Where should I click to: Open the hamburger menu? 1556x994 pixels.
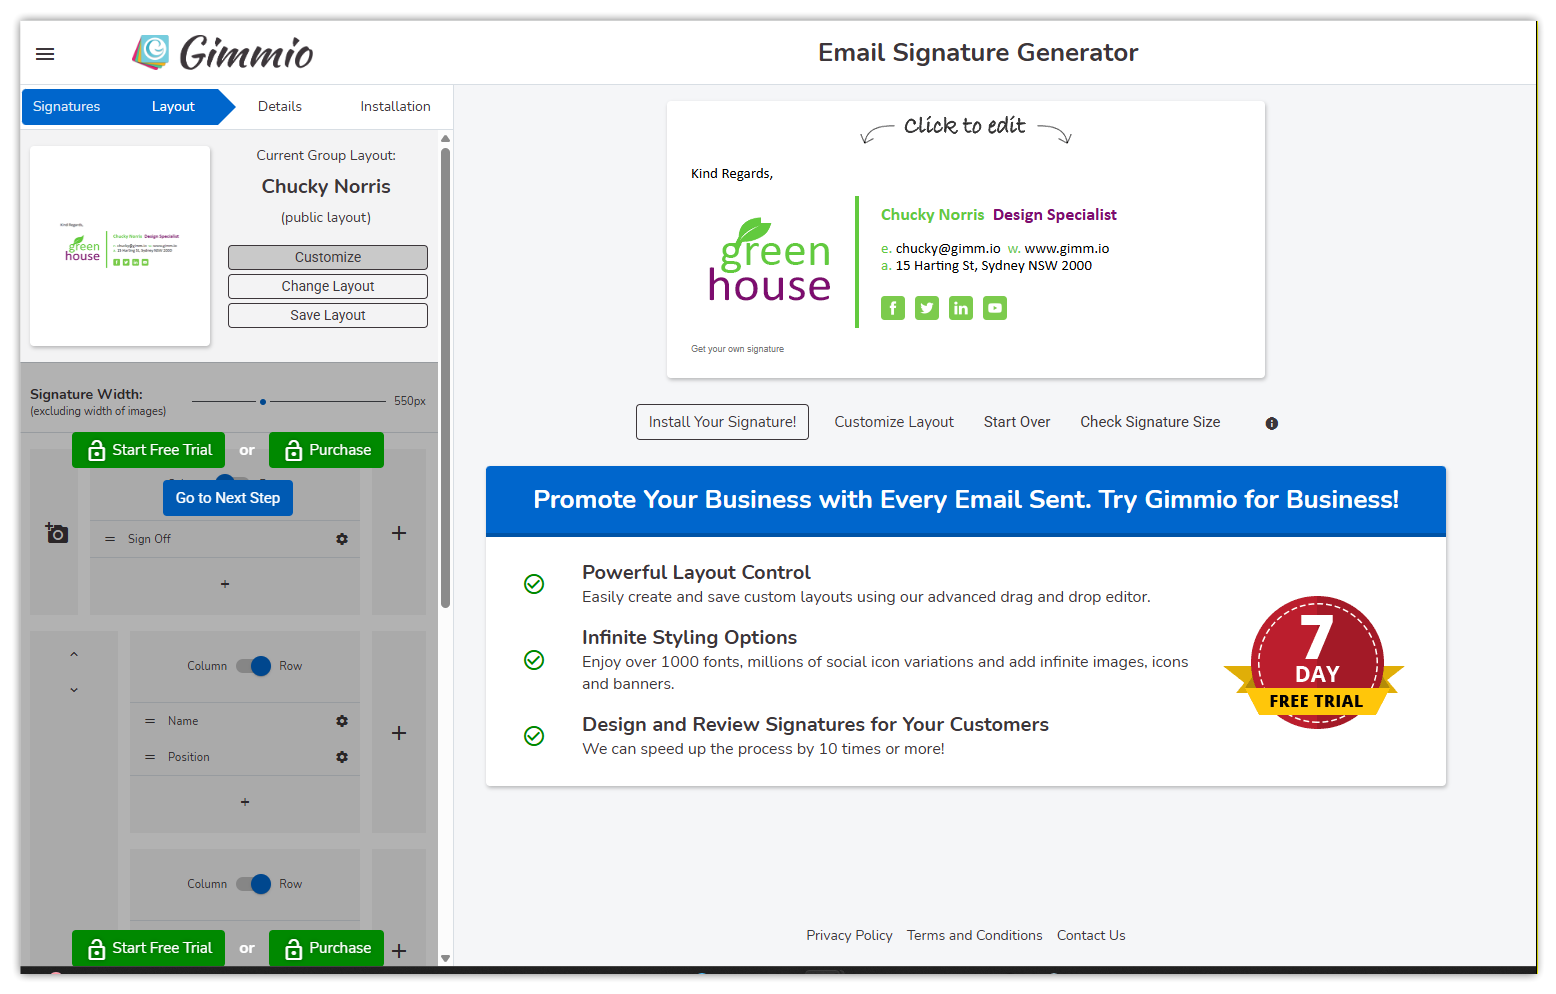45,54
